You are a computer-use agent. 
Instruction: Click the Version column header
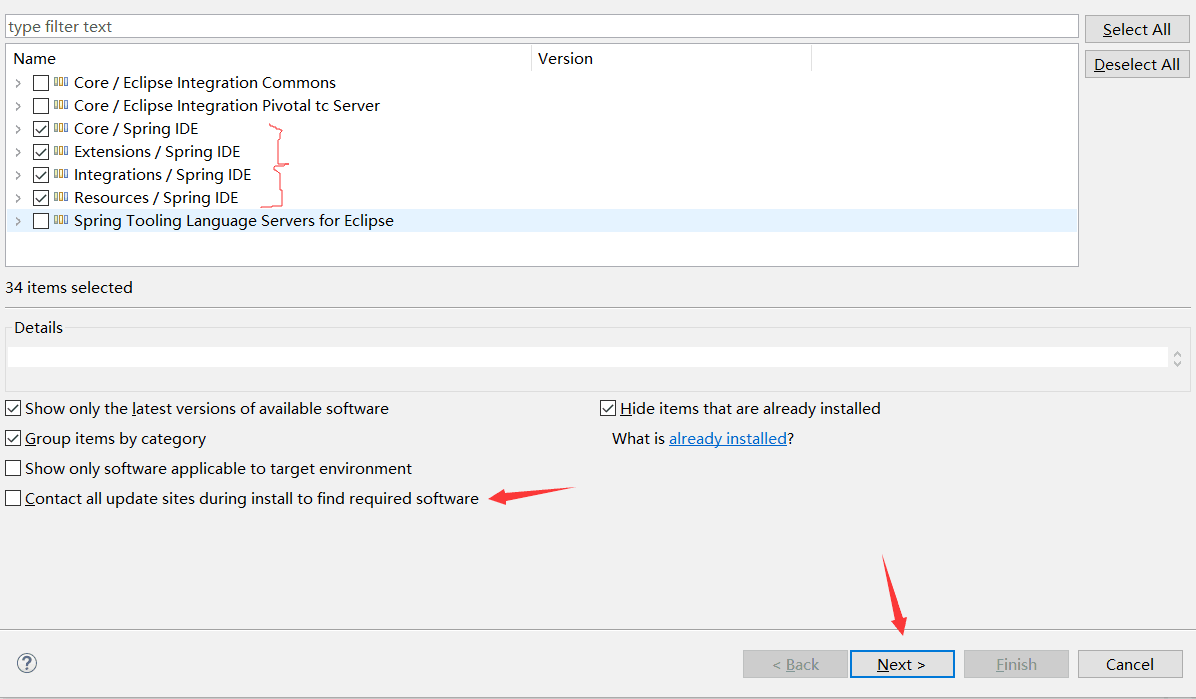point(671,59)
